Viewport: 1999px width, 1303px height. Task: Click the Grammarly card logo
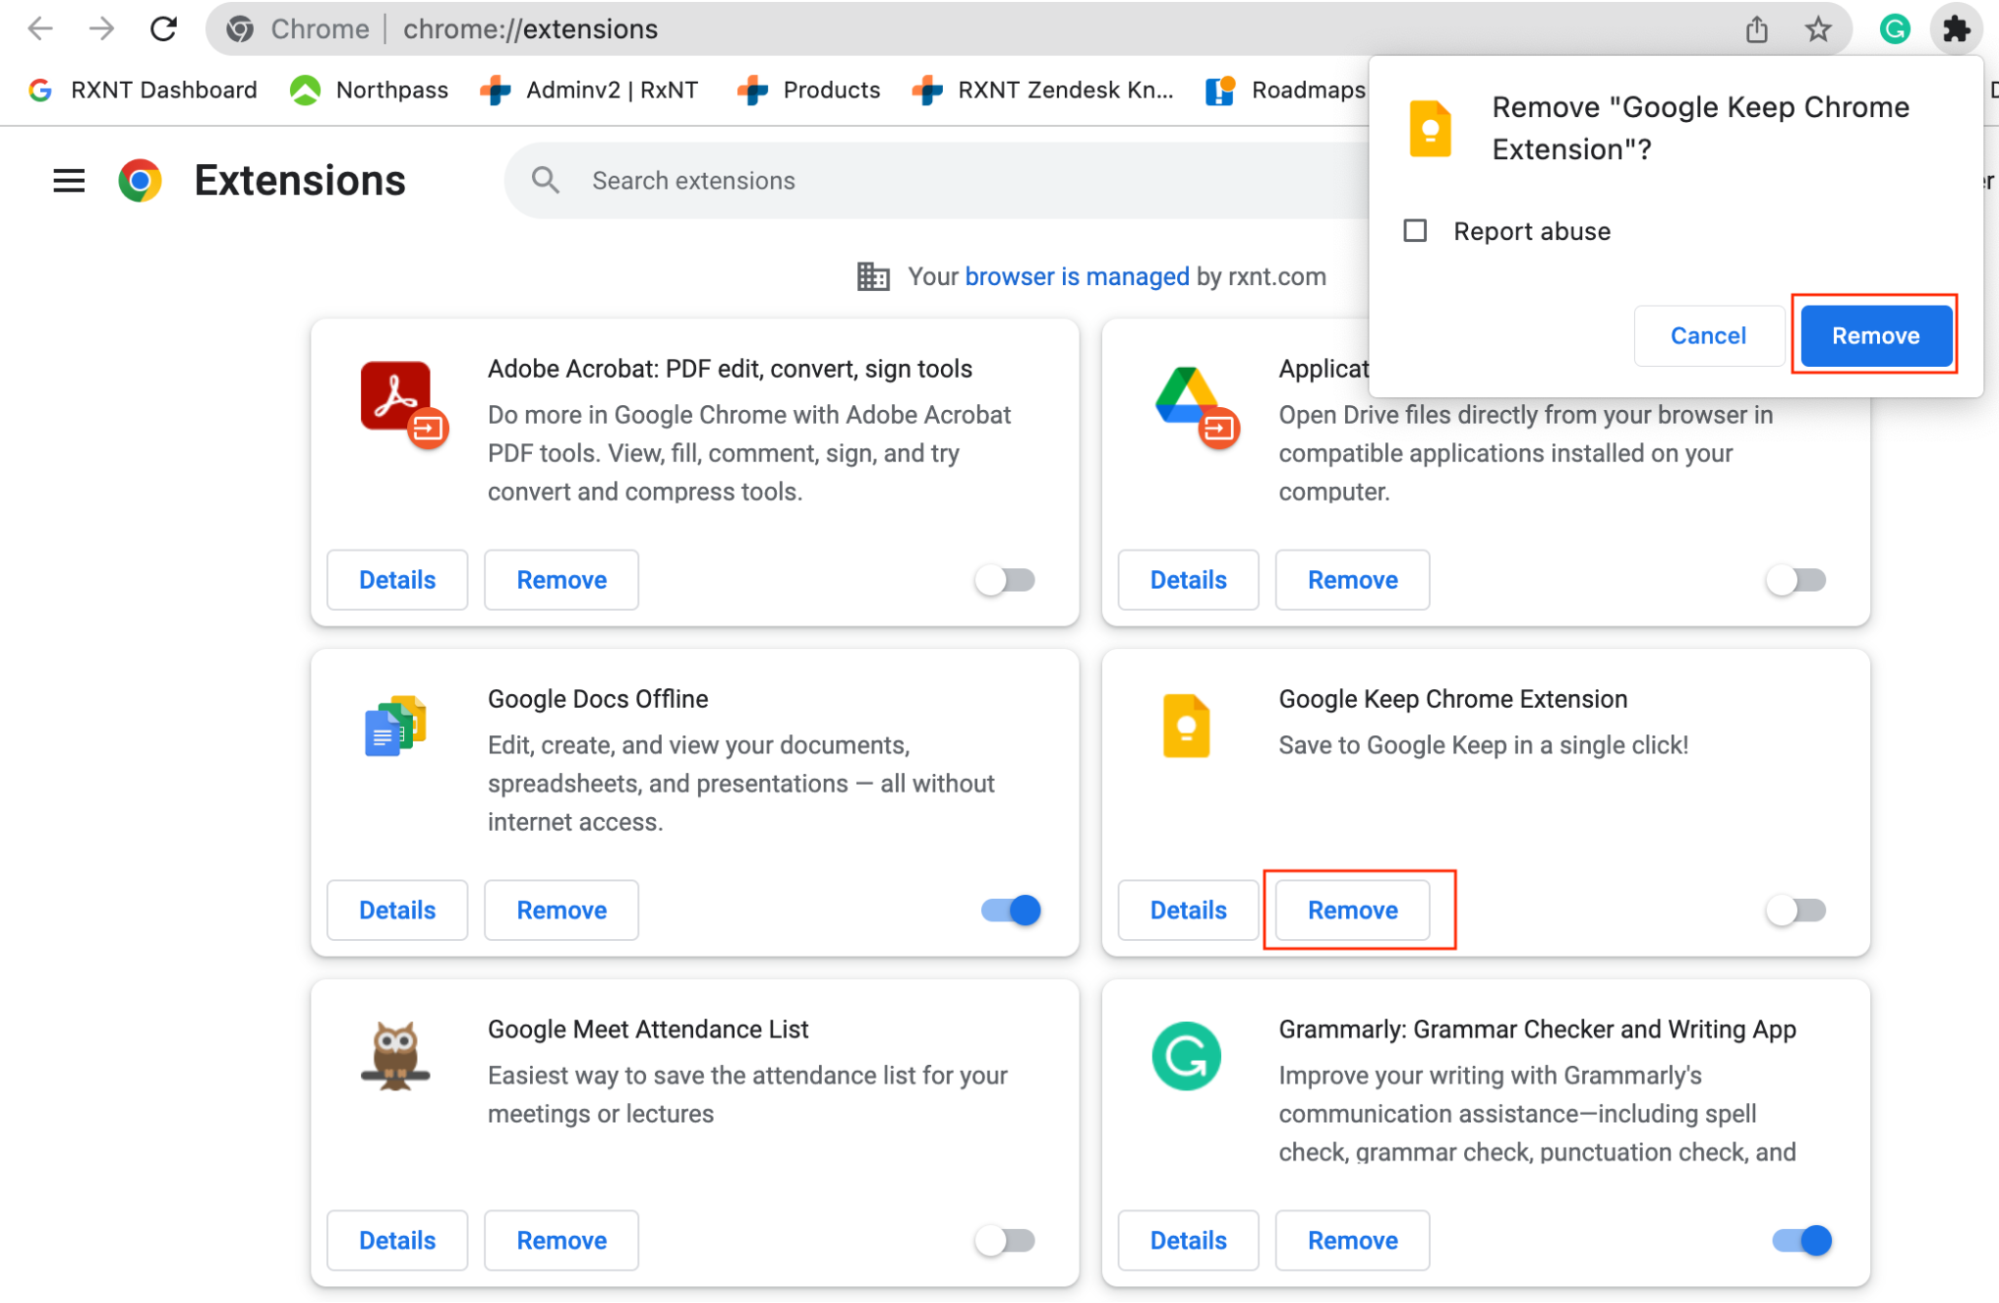click(1186, 1056)
